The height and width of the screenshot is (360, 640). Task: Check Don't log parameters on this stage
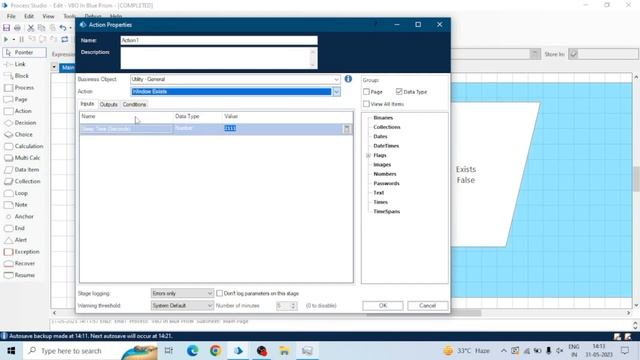click(219, 293)
